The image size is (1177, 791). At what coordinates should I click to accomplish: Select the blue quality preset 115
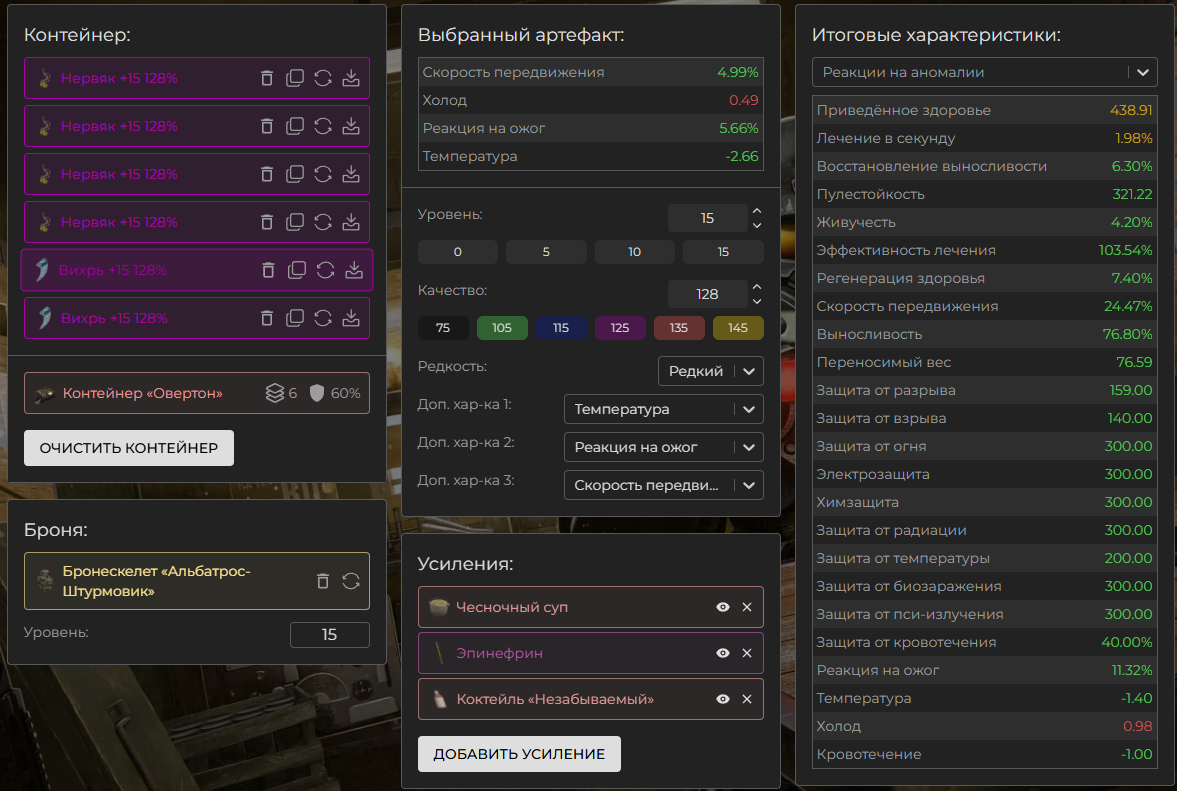pyautogui.click(x=561, y=328)
